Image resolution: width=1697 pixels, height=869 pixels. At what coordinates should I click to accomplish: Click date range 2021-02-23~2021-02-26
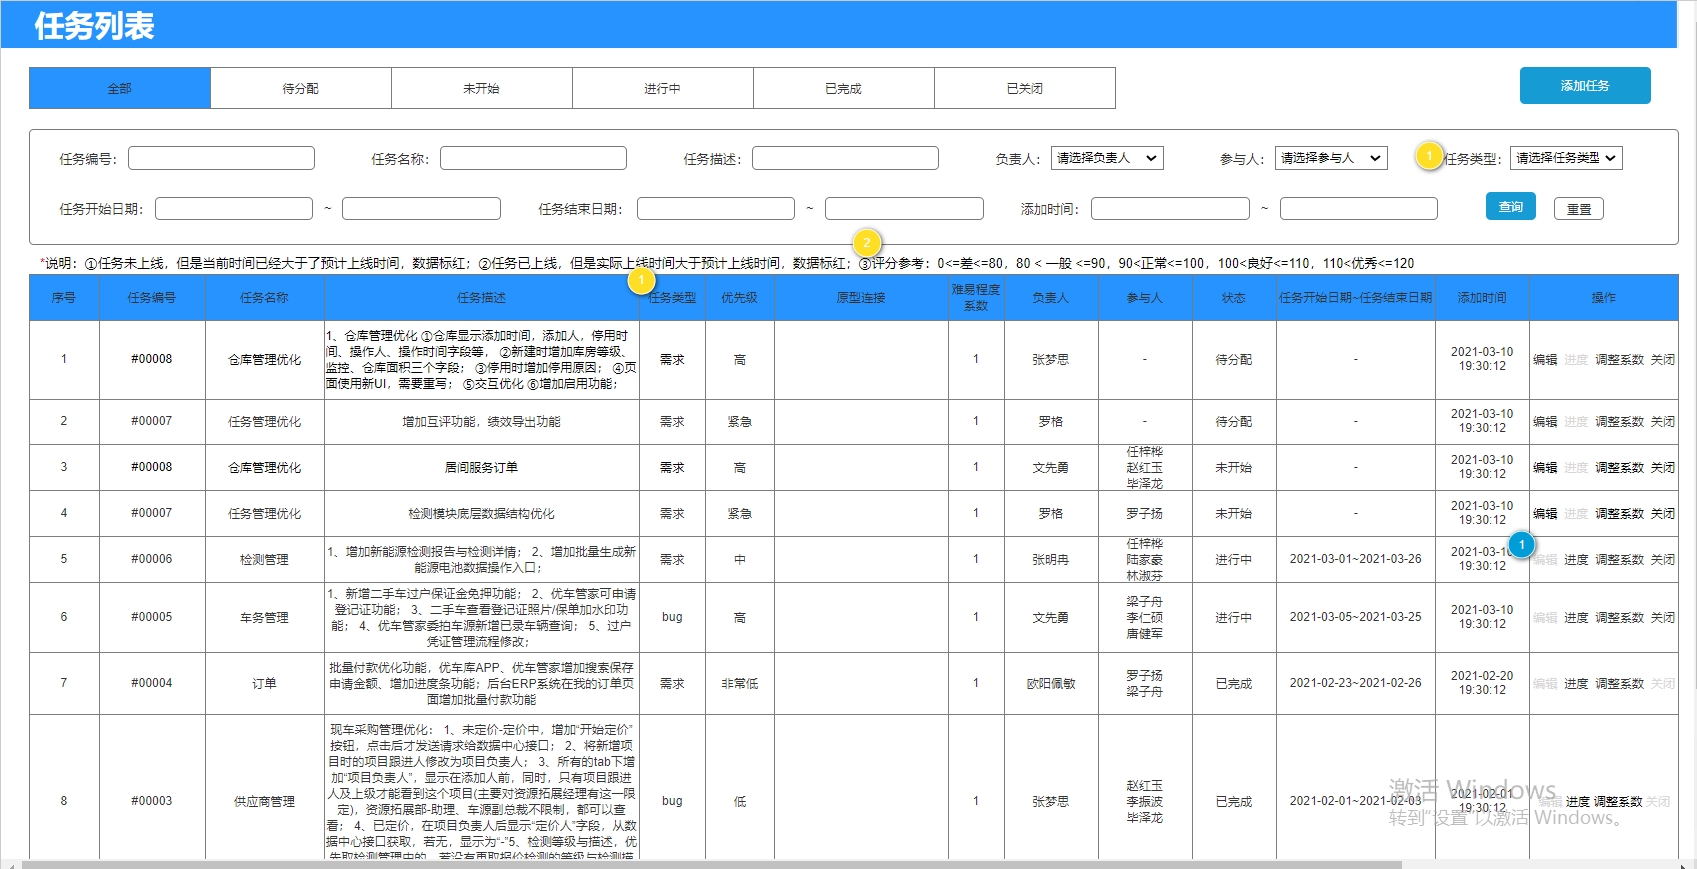coord(1355,683)
